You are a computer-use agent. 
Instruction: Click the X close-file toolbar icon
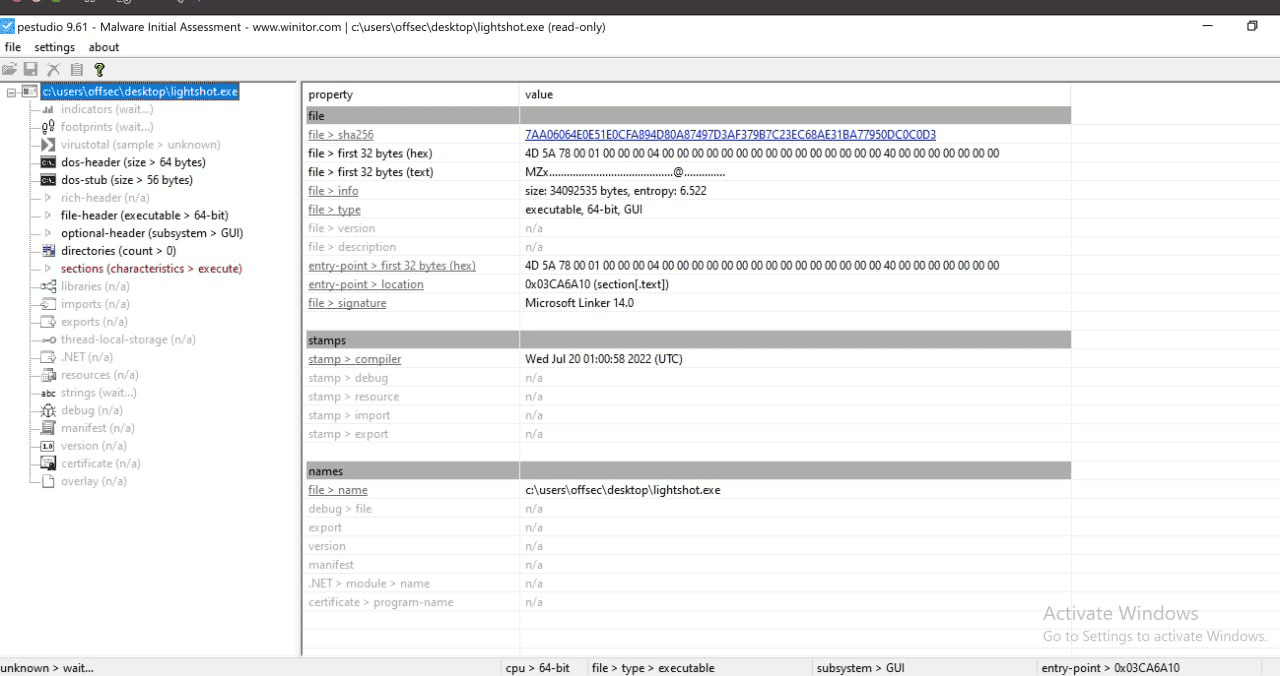[x=53, y=69]
